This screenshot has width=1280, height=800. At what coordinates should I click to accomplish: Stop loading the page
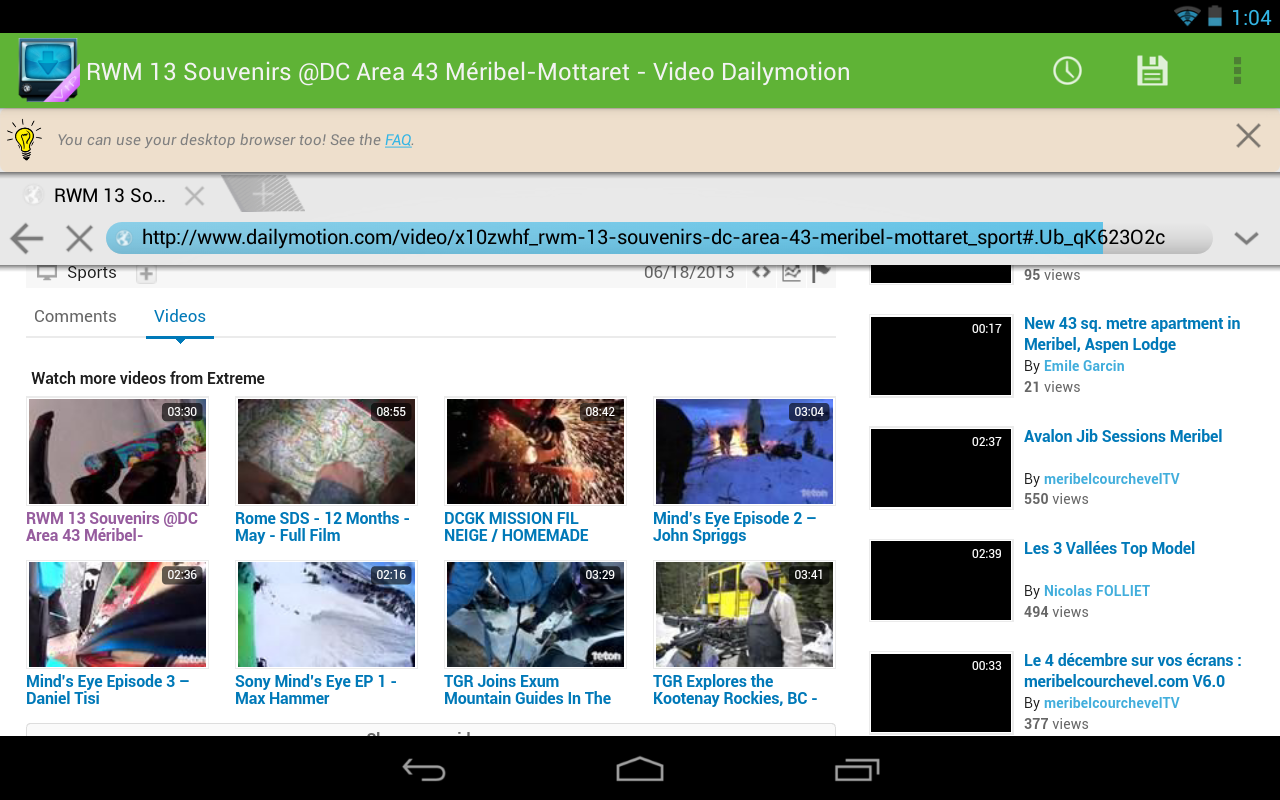click(x=79, y=238)
